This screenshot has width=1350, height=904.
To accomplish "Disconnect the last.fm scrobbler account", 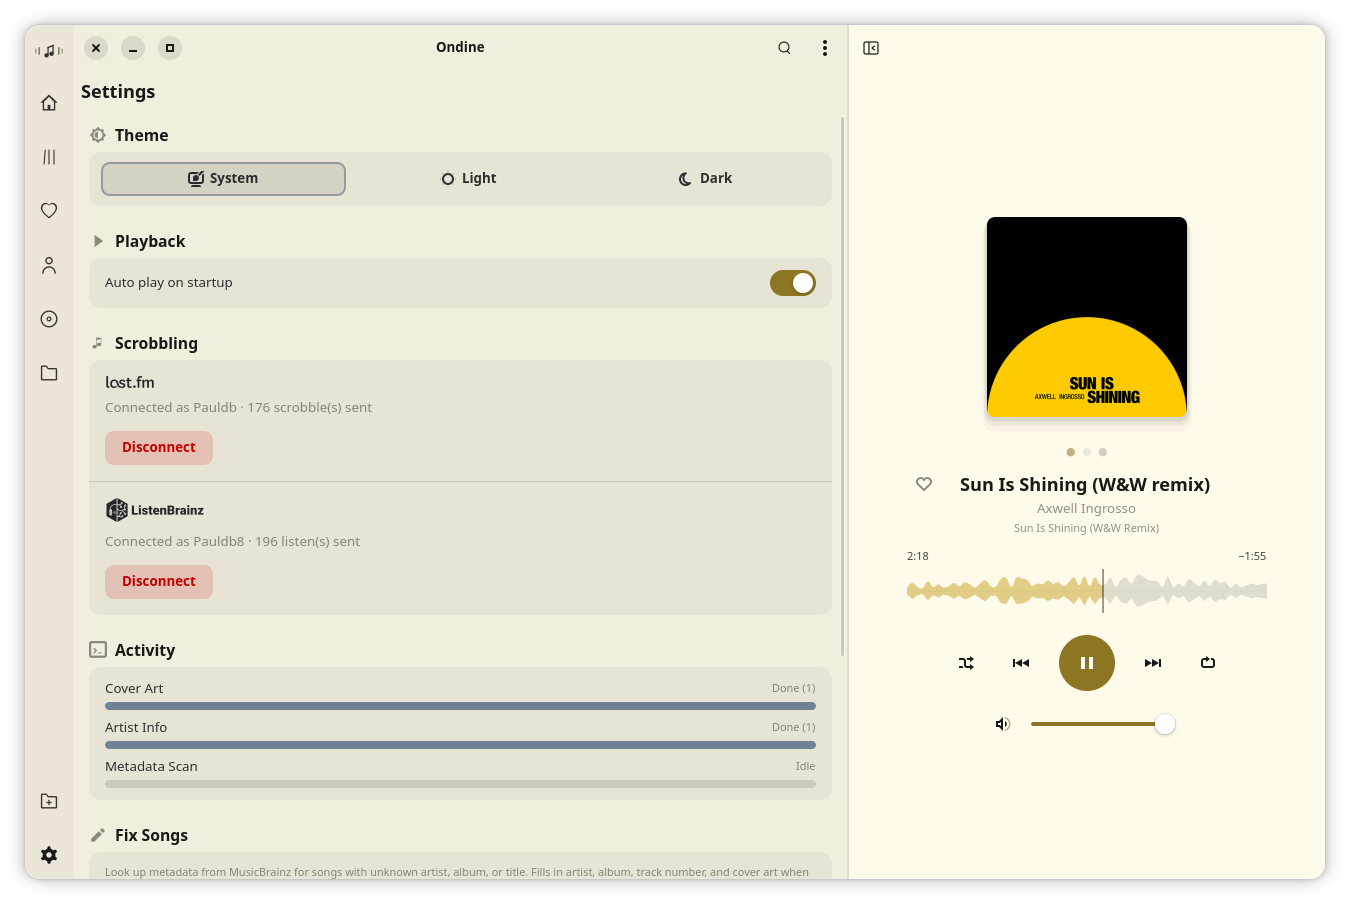I will (159, 447).
